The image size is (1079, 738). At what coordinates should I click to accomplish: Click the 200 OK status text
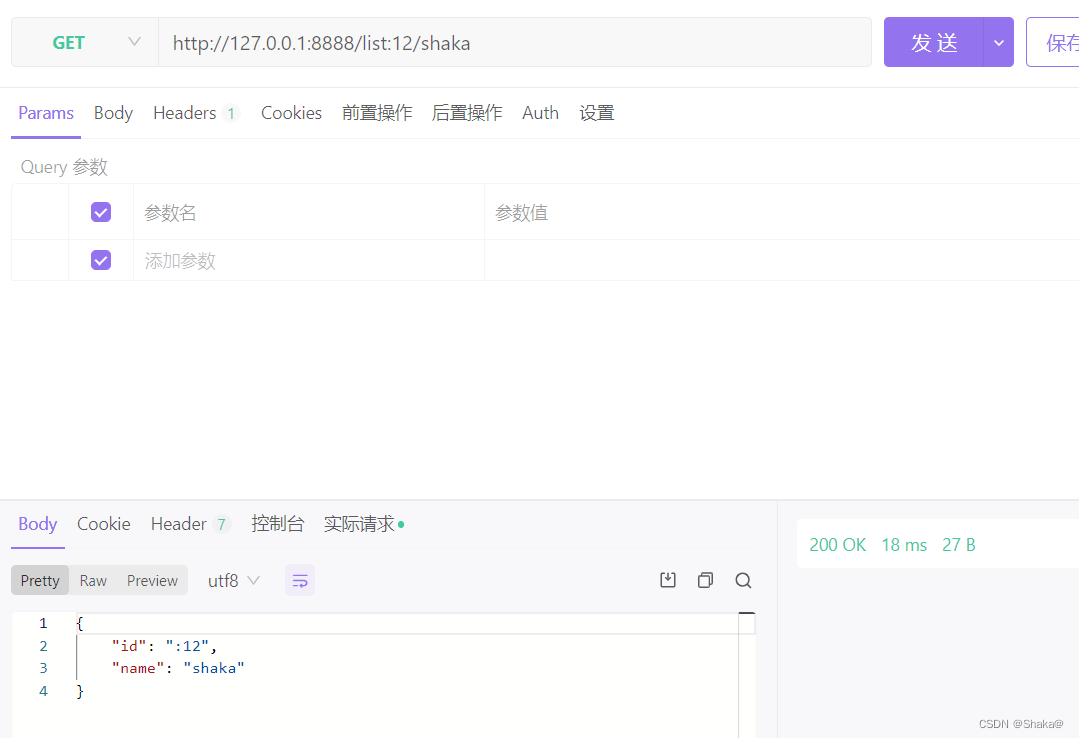tap(837, 545)
